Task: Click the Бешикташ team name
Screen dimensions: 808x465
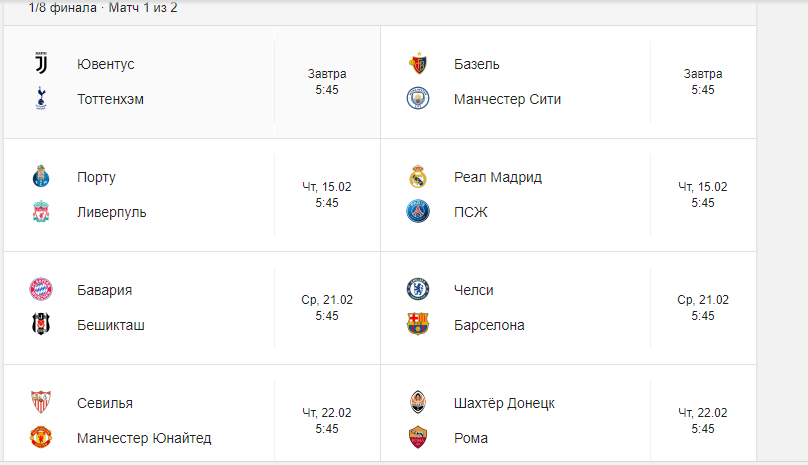Action: (111, 325)
